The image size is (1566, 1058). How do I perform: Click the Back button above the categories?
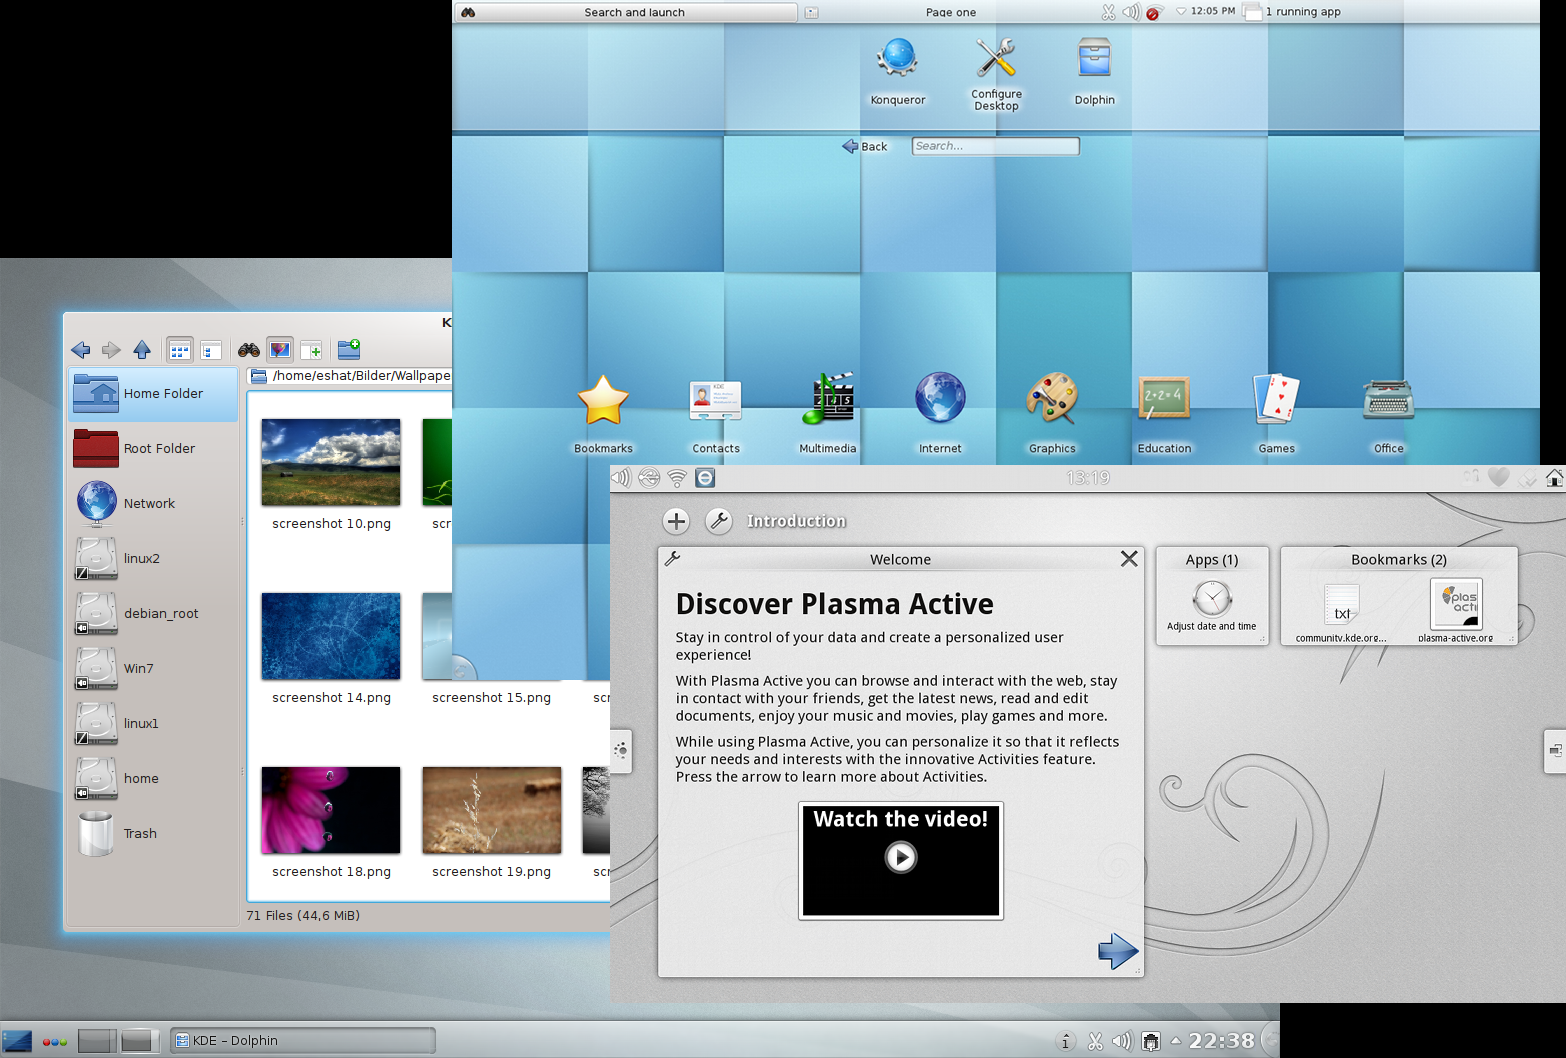[x=865, y=146]
